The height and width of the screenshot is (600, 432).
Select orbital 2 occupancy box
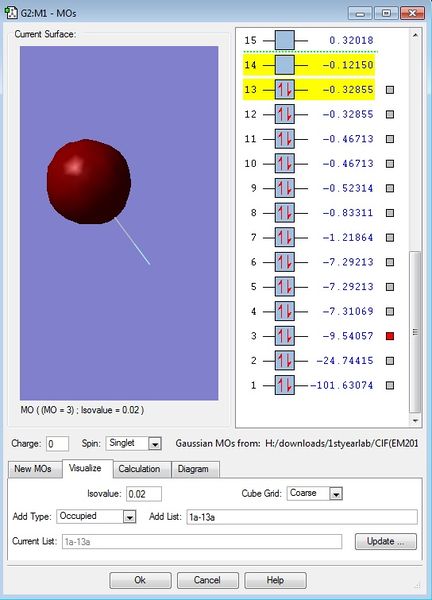pyautogui.click(x=285, y=360)
